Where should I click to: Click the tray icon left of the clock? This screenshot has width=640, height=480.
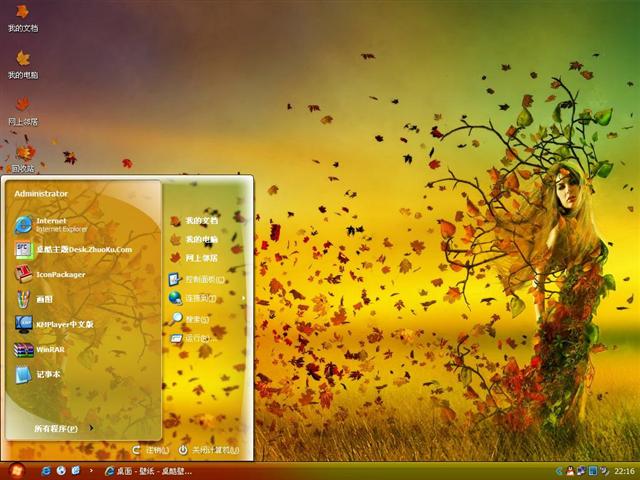coord(604,471)
